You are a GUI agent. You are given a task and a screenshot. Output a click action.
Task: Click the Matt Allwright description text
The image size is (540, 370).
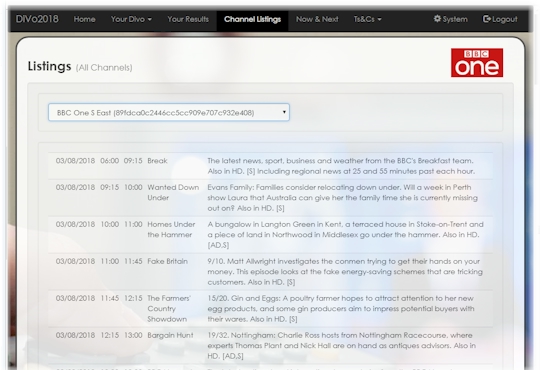point(345,271)
